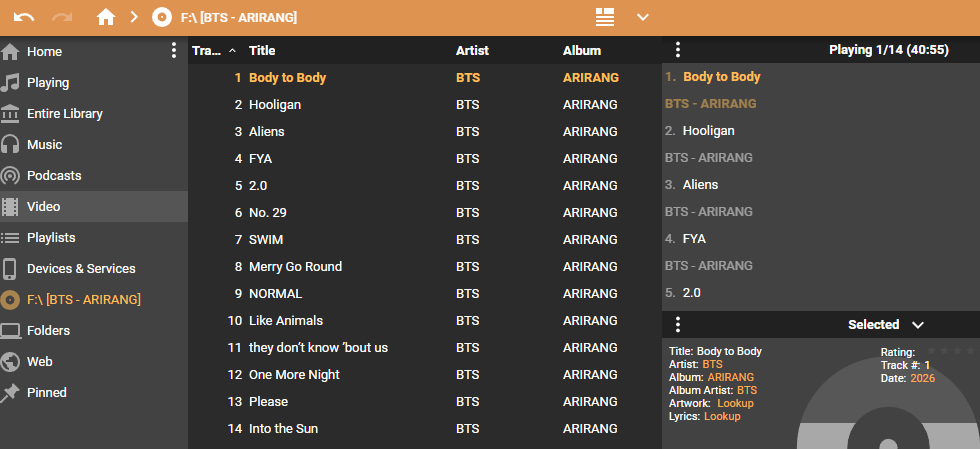Open sidebar three-dot menu next to Home
The width and height of the screenshot is (980, 449).
point(174,51)
